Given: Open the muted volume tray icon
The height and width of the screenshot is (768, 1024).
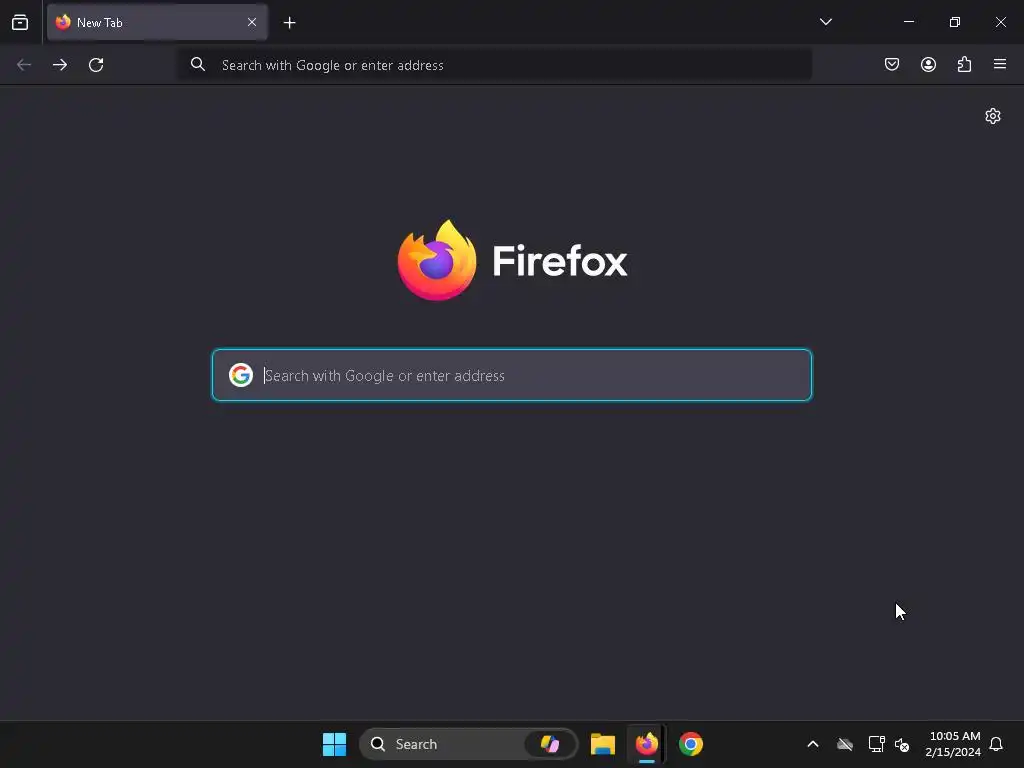Looking at the screenshot, I should (x=902, y=744).
